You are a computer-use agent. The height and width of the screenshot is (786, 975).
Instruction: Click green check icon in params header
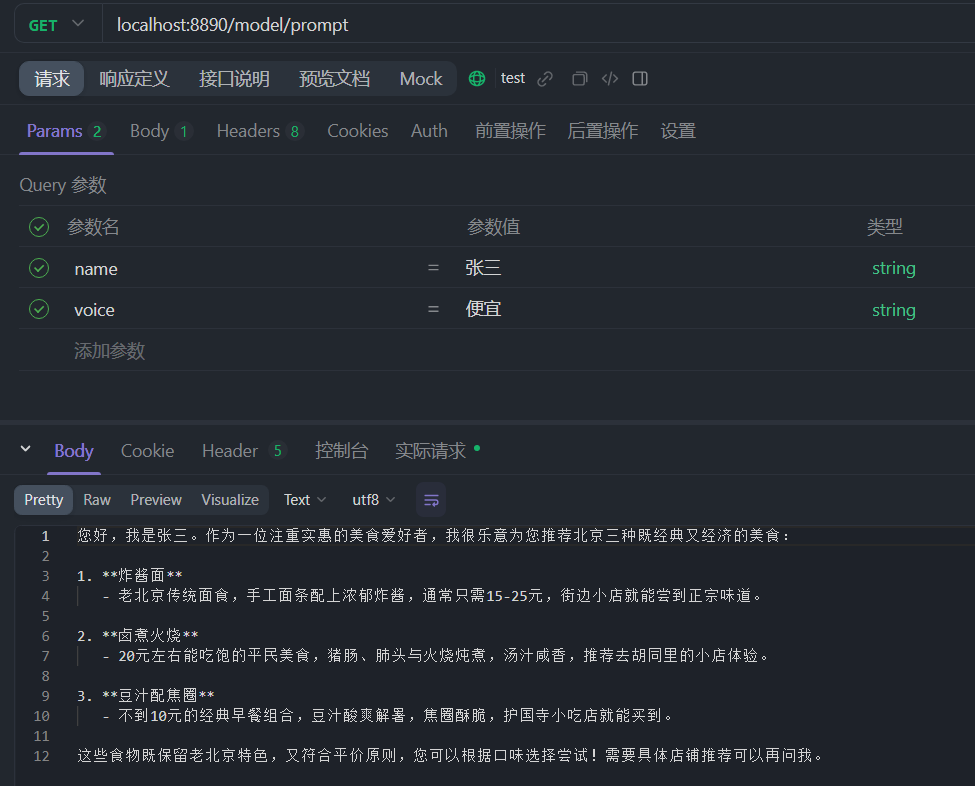[x=38, y=227]
